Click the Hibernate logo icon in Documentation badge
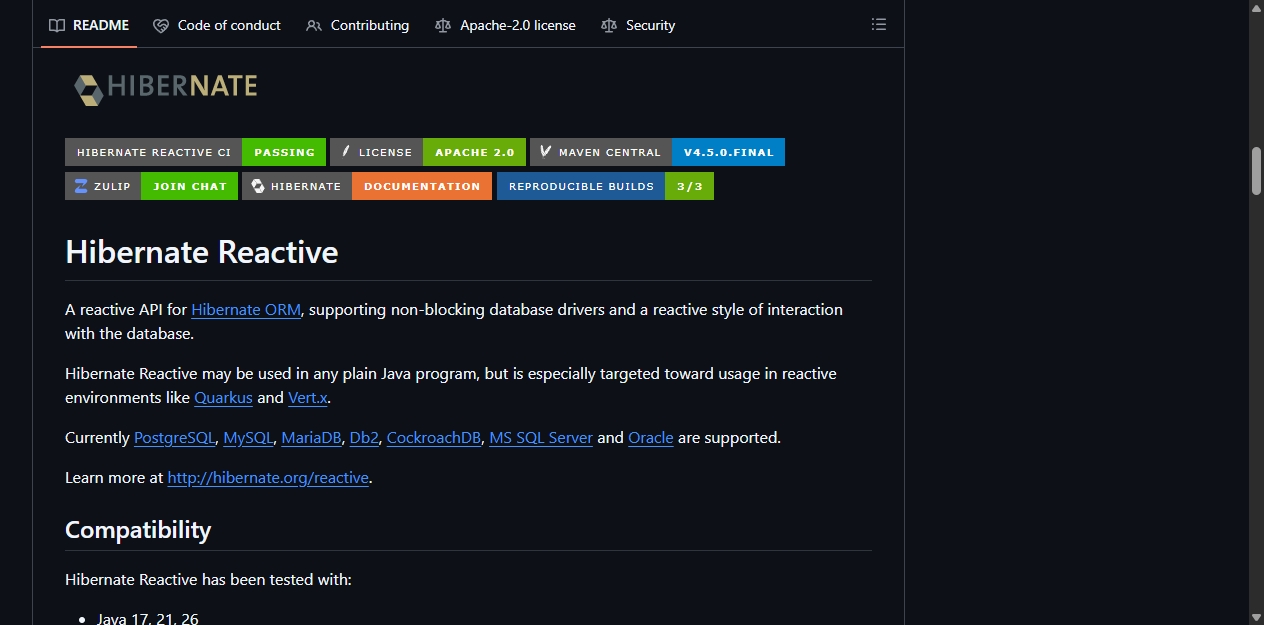The height and width of the screenshot is (625, 1264). coord(258,186)
